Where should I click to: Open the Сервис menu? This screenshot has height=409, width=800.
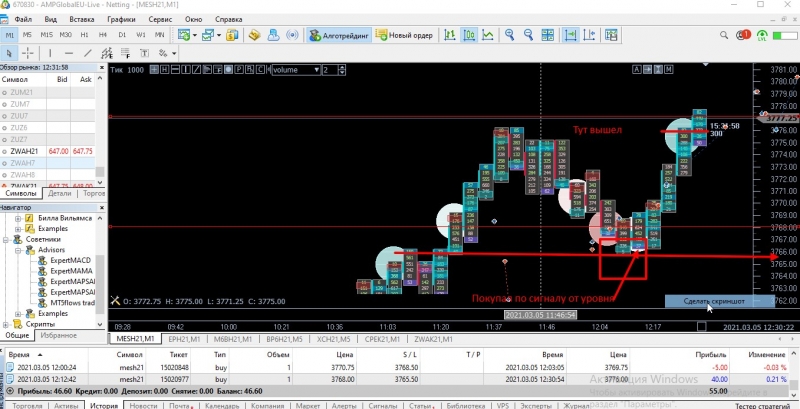[x=160, y=19]
